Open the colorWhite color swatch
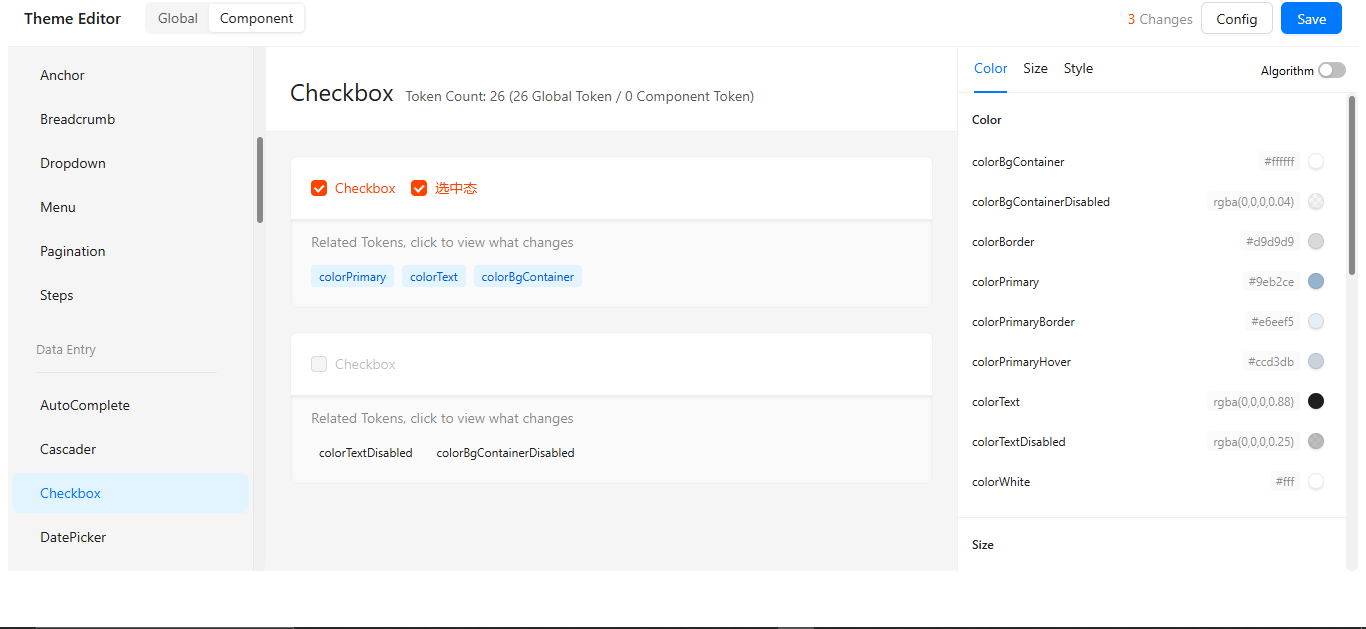The width and height of the screenshot is (1366, 629). tap(1316, 481)
